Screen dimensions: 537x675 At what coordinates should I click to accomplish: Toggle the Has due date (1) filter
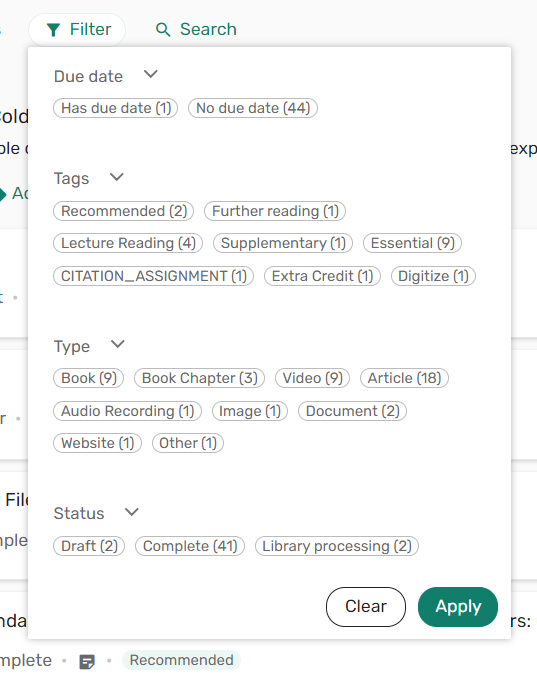(x=115, y=108)
